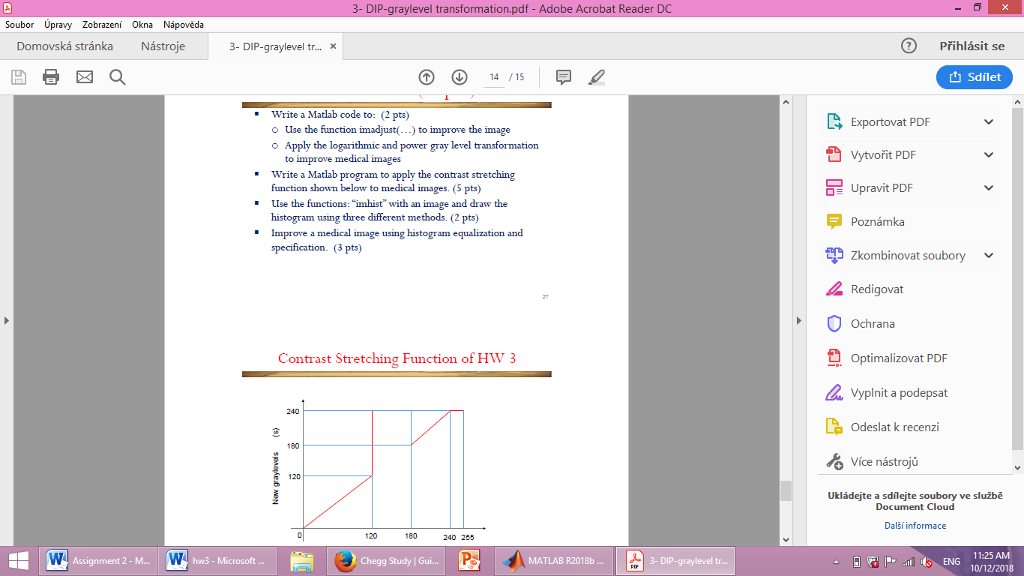Go to the previous page arrow

point(426,77)
